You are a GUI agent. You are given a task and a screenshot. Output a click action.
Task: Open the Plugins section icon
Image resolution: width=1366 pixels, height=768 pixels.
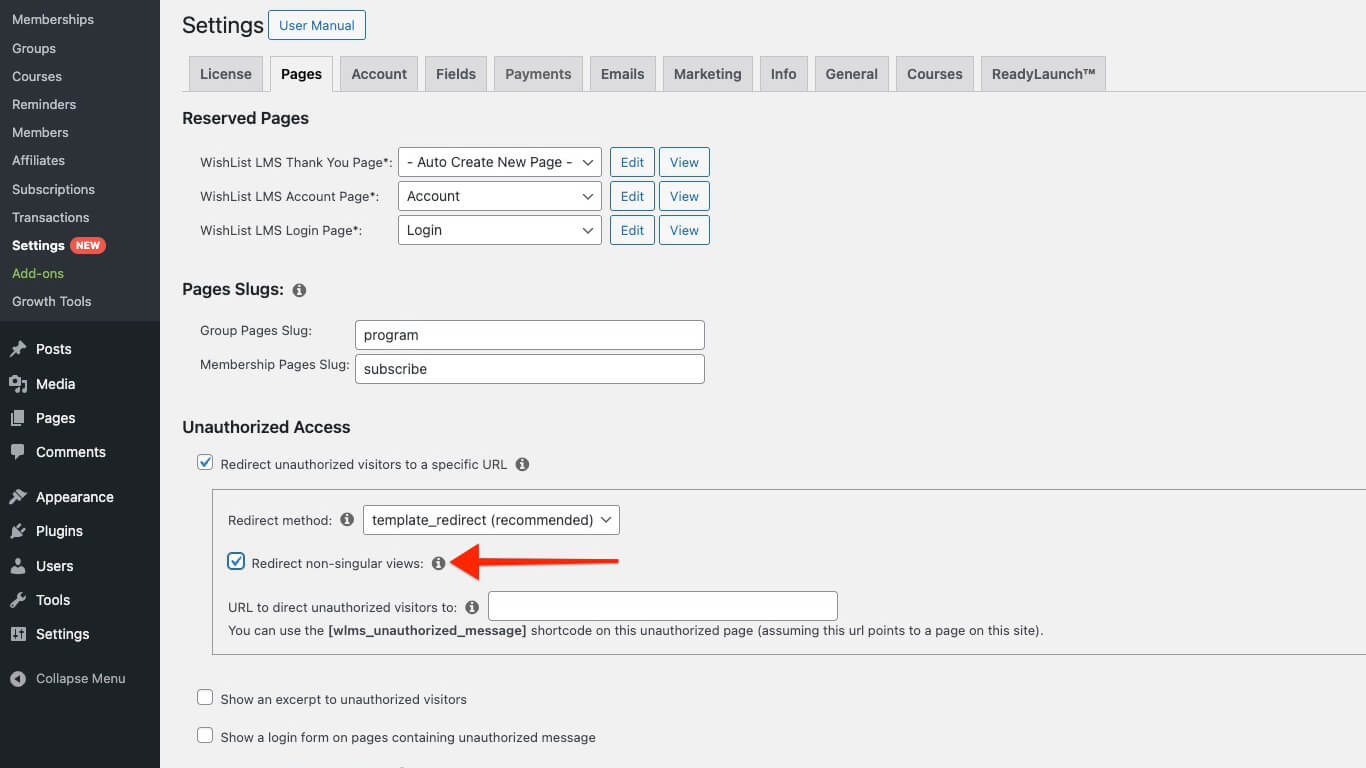point(22,531)
